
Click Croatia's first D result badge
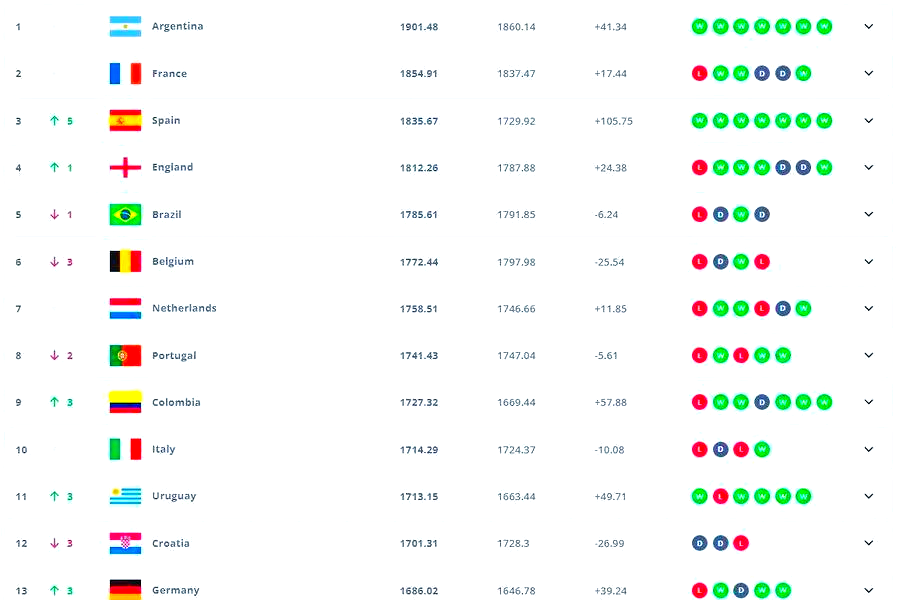(700, 544)
